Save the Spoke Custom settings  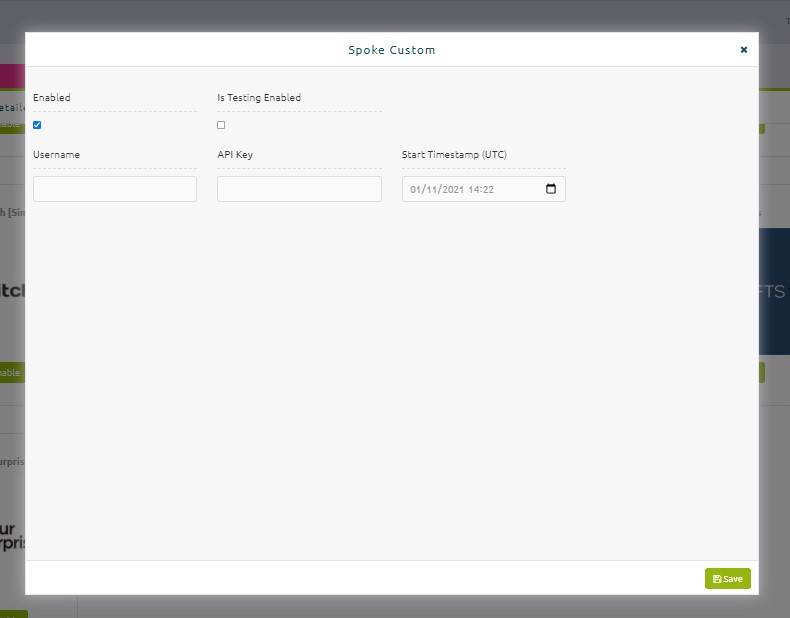click(728, 579)
